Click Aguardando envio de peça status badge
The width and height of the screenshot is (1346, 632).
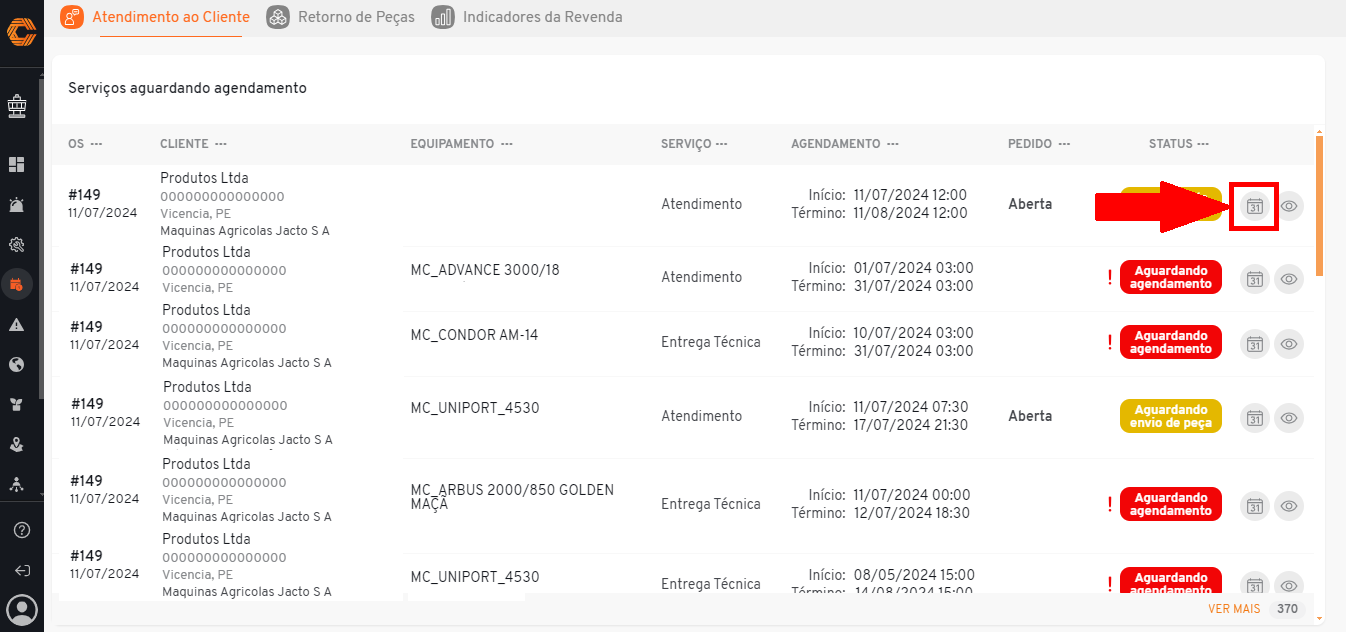(1171, 416)
